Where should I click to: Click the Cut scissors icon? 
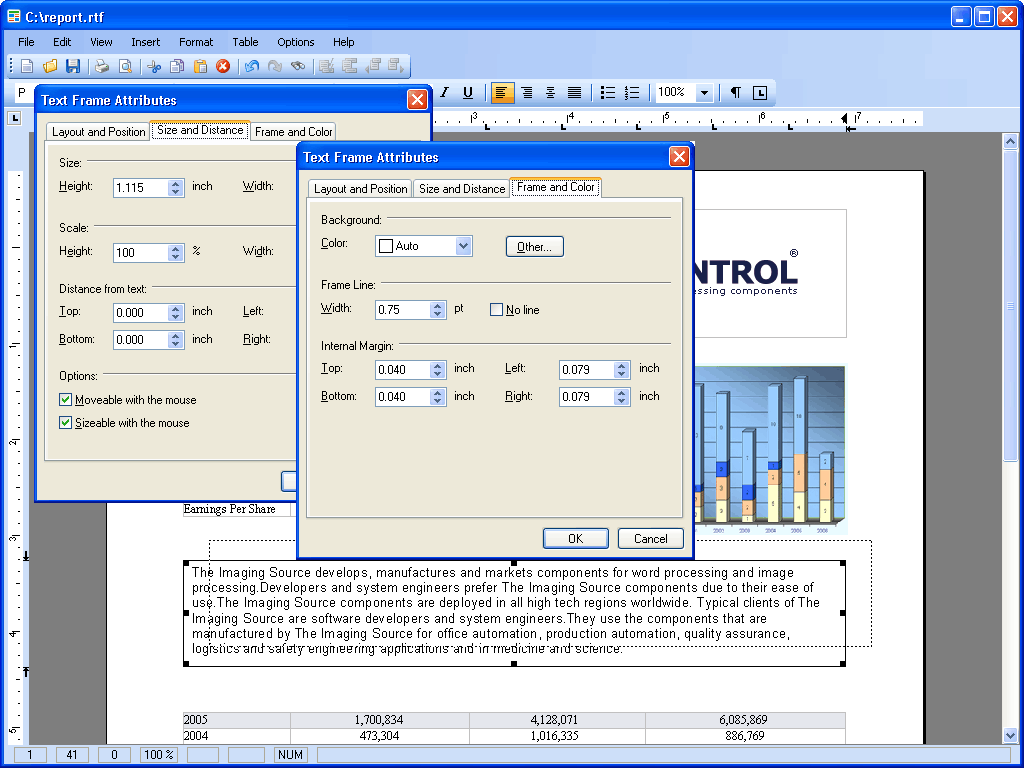point(154,66)
